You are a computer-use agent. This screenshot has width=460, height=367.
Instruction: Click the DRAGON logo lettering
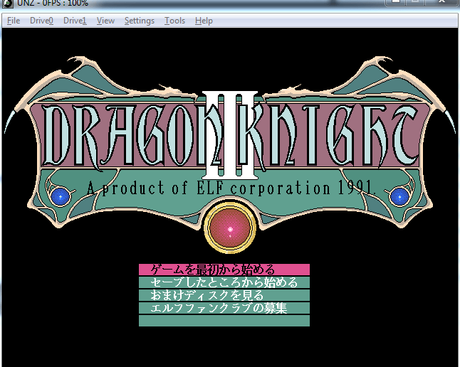coord(125,135)
